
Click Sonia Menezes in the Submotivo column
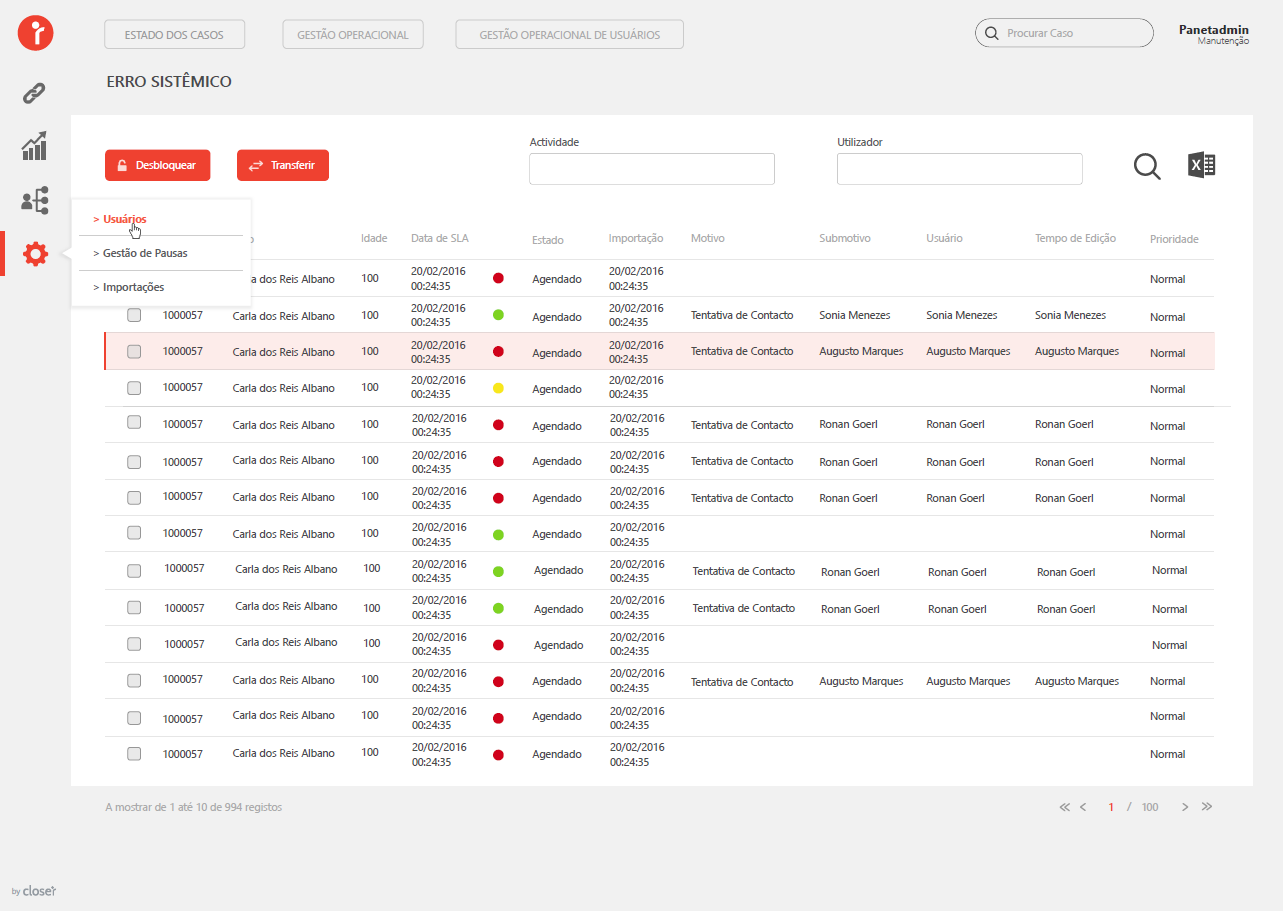(854, 315)
